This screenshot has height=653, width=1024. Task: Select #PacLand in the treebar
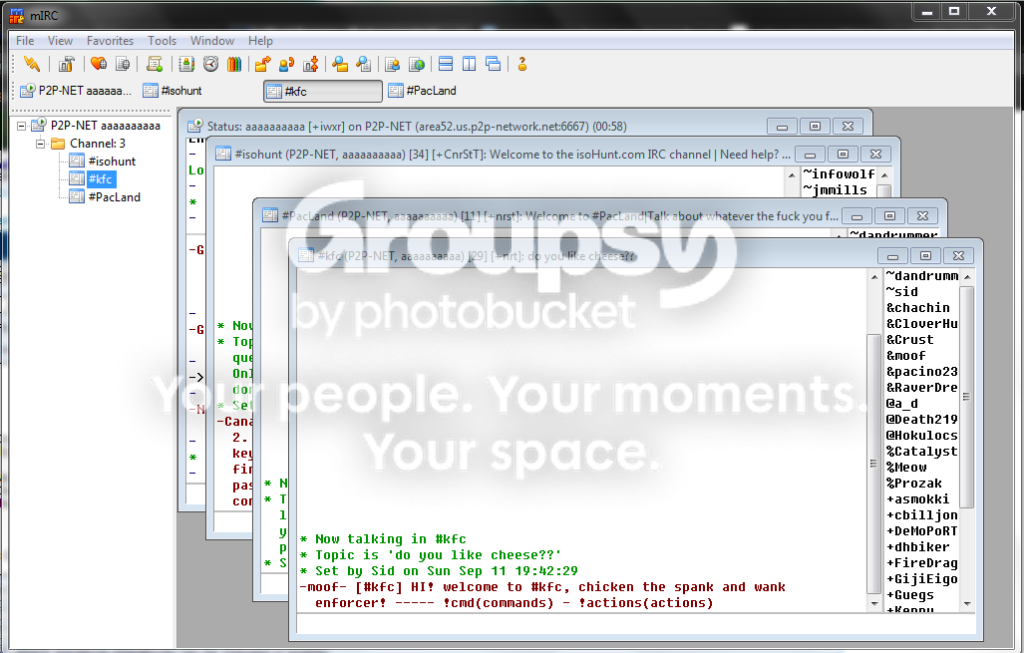114,197
